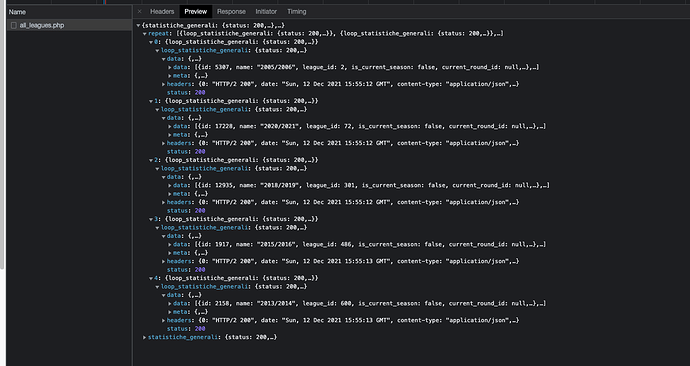Click status value 200 under item 0

pyautogui.click(x=200, y=93)
